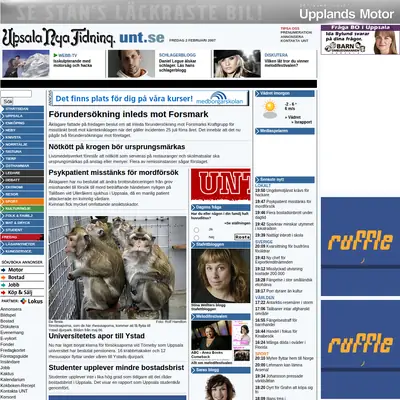Open news item 19:39 Nattligt inbrott i skola
400x400 pixels.
tap(279, 235)
